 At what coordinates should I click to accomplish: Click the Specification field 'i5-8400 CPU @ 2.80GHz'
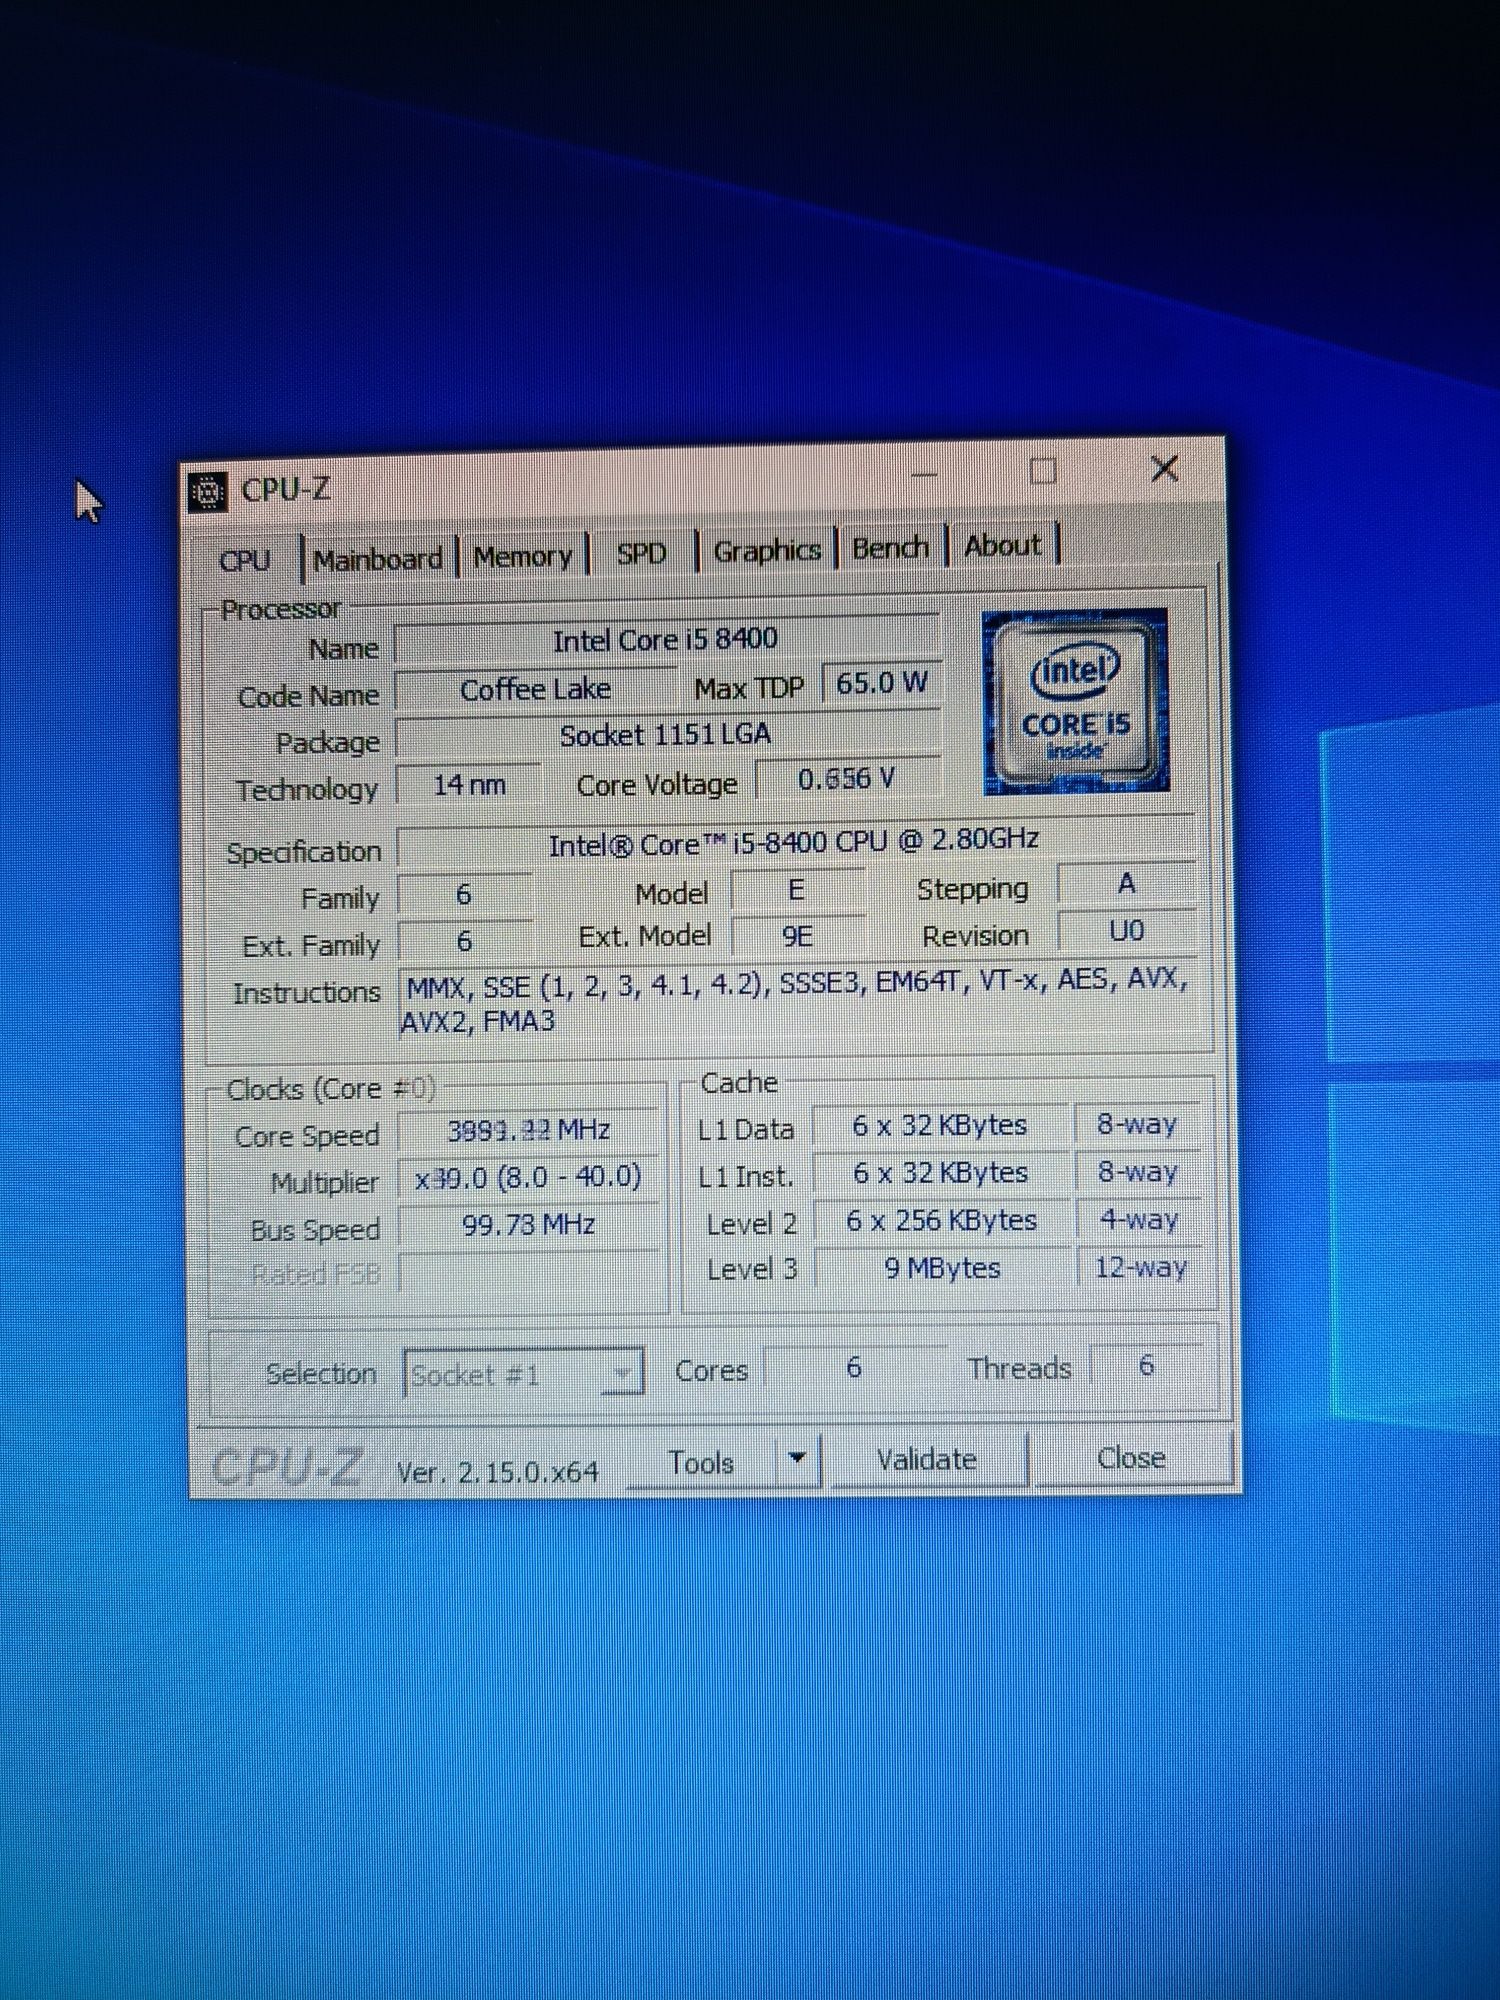coord(795,842)
